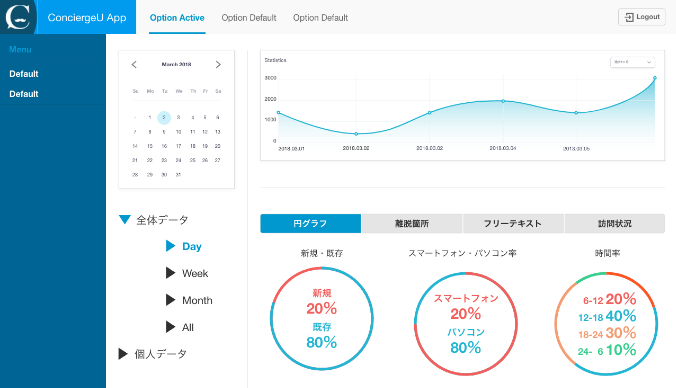The height and width of the screenshot is (388, 676).
Task: Choose date 20 in the calendar
Action: point(218,146)
